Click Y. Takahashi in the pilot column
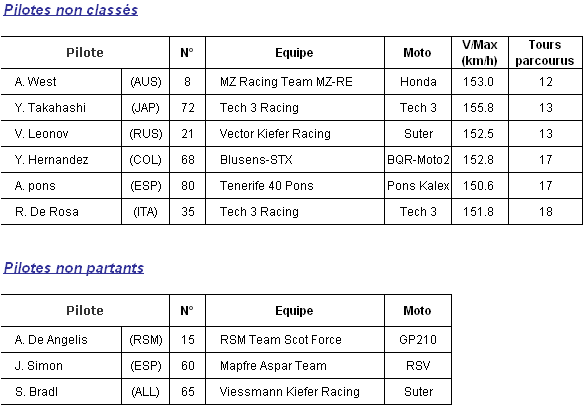Screen dimensions: 583x405 [50, 107]
